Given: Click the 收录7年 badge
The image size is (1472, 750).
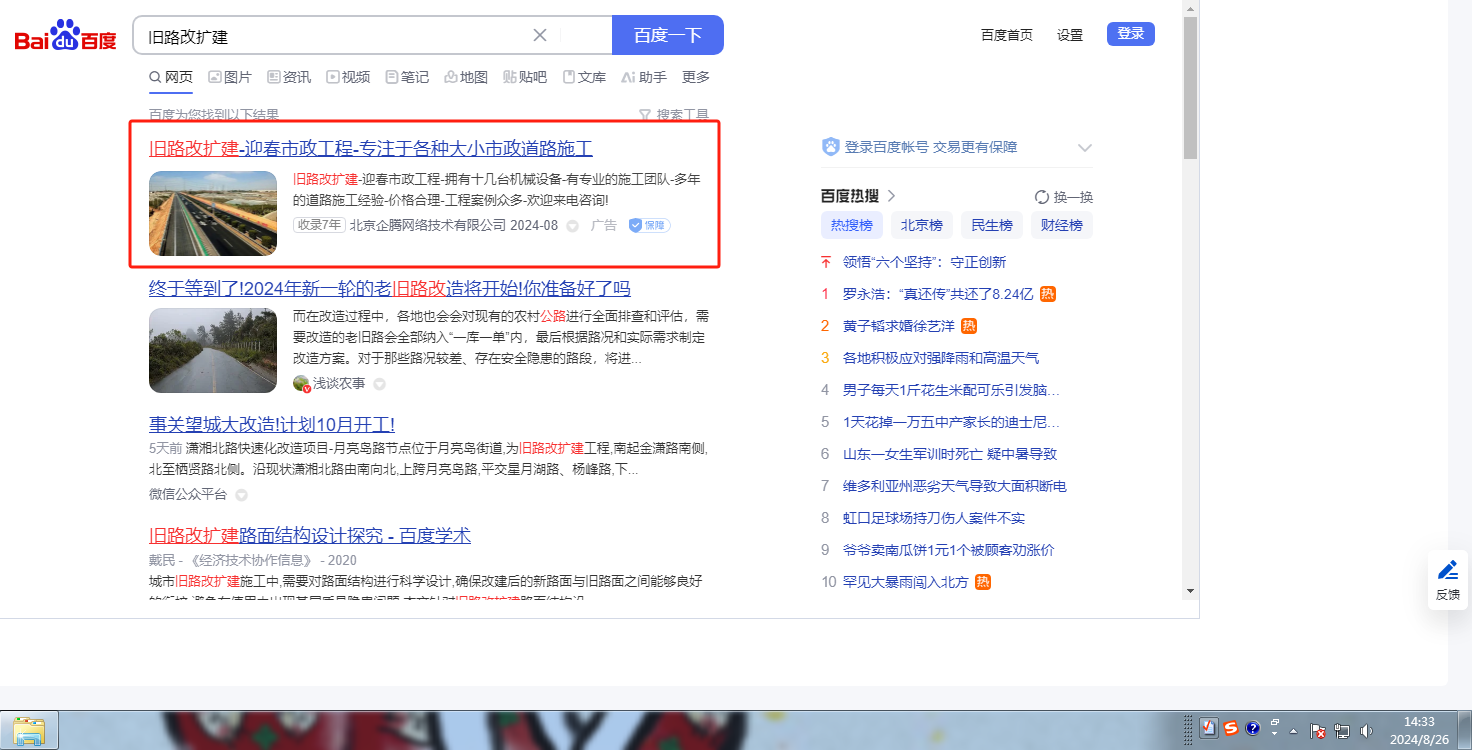Looking at the screenshot, I should click(319, 225).
